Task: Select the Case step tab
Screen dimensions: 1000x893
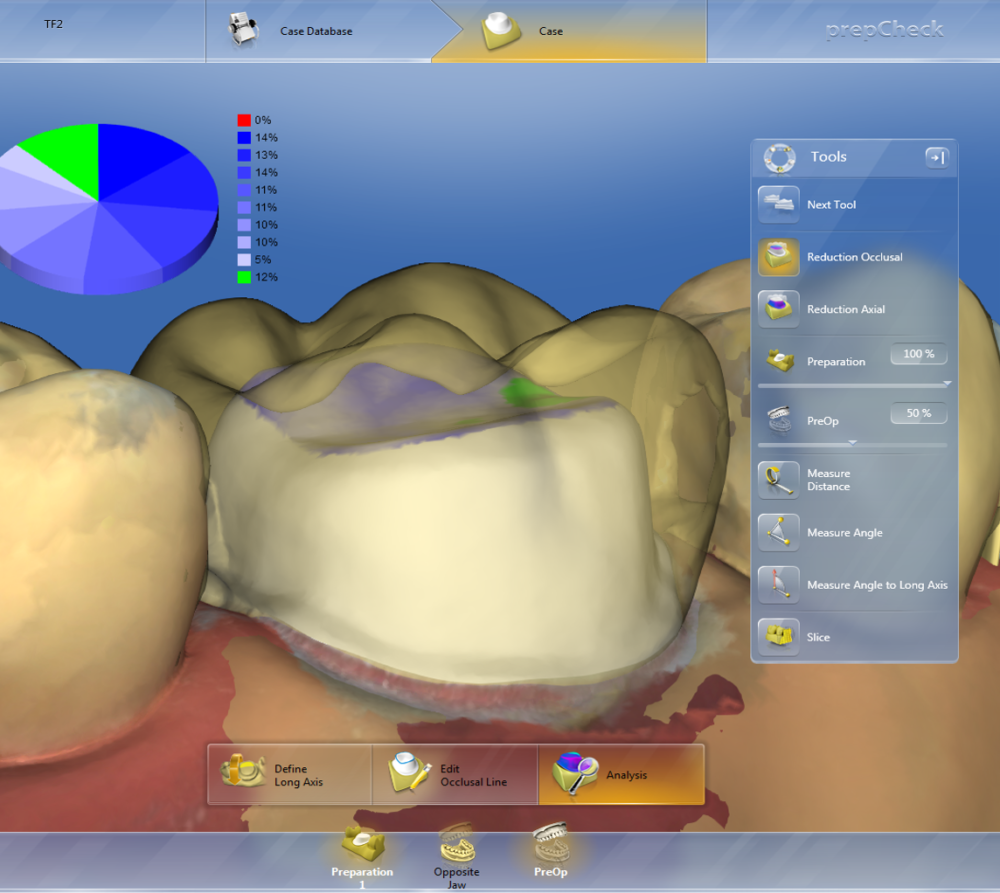Action: 570,31
